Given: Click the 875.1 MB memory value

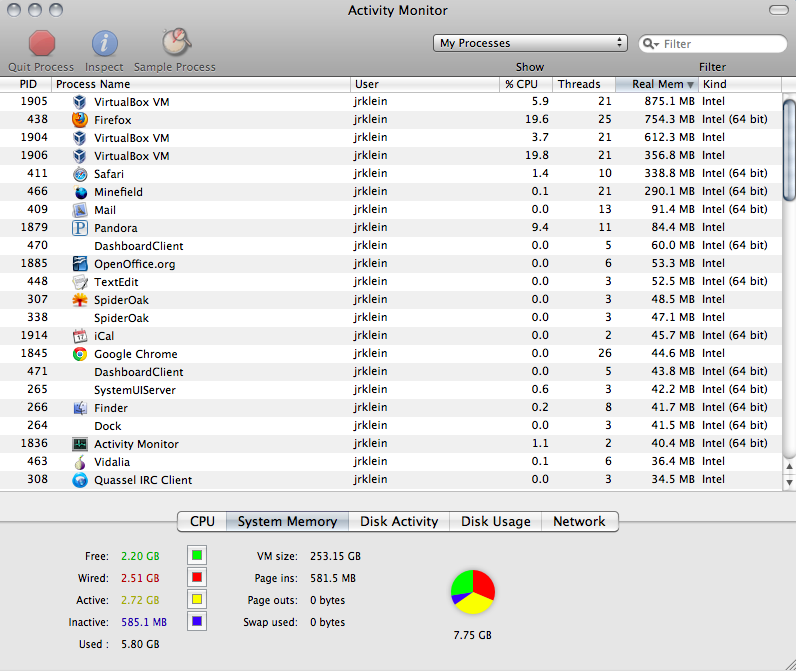Looking at the screenshot, I should click(669, 101).
